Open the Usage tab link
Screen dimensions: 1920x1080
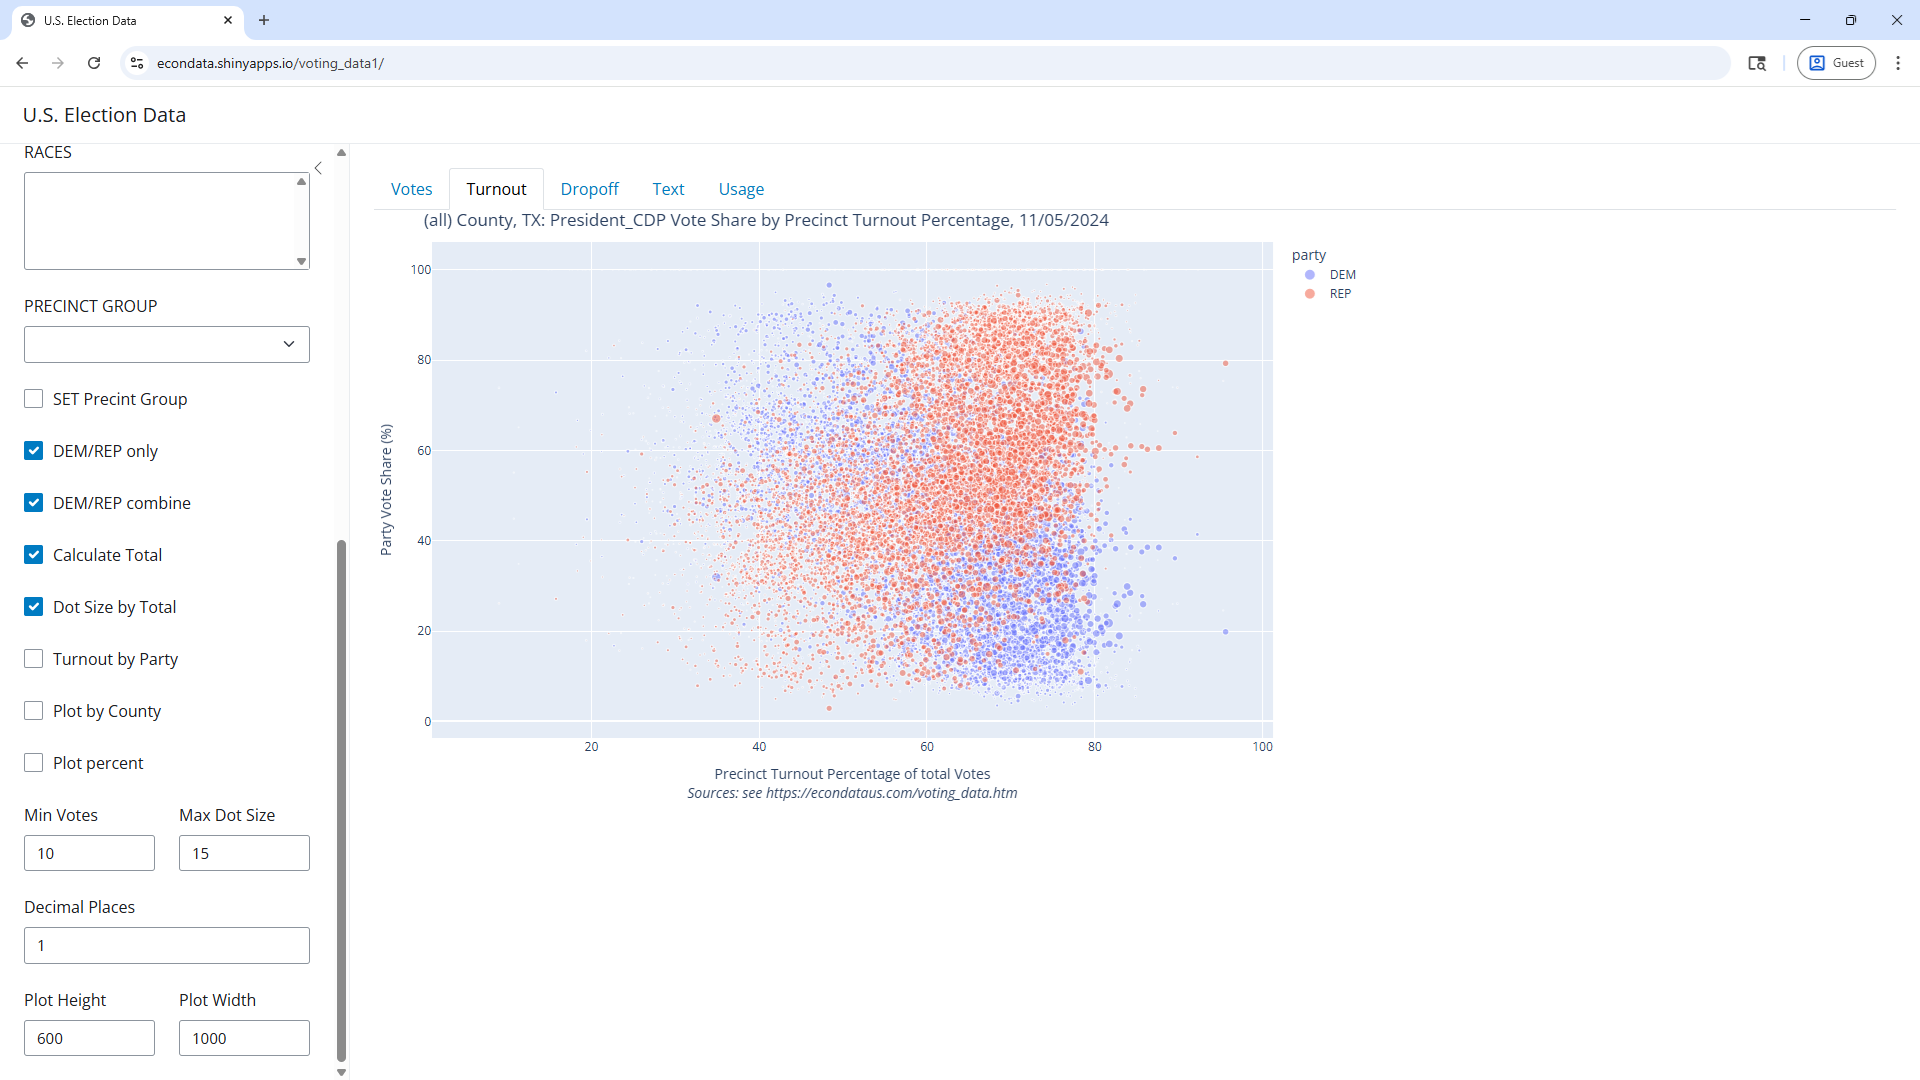(741, 189)
